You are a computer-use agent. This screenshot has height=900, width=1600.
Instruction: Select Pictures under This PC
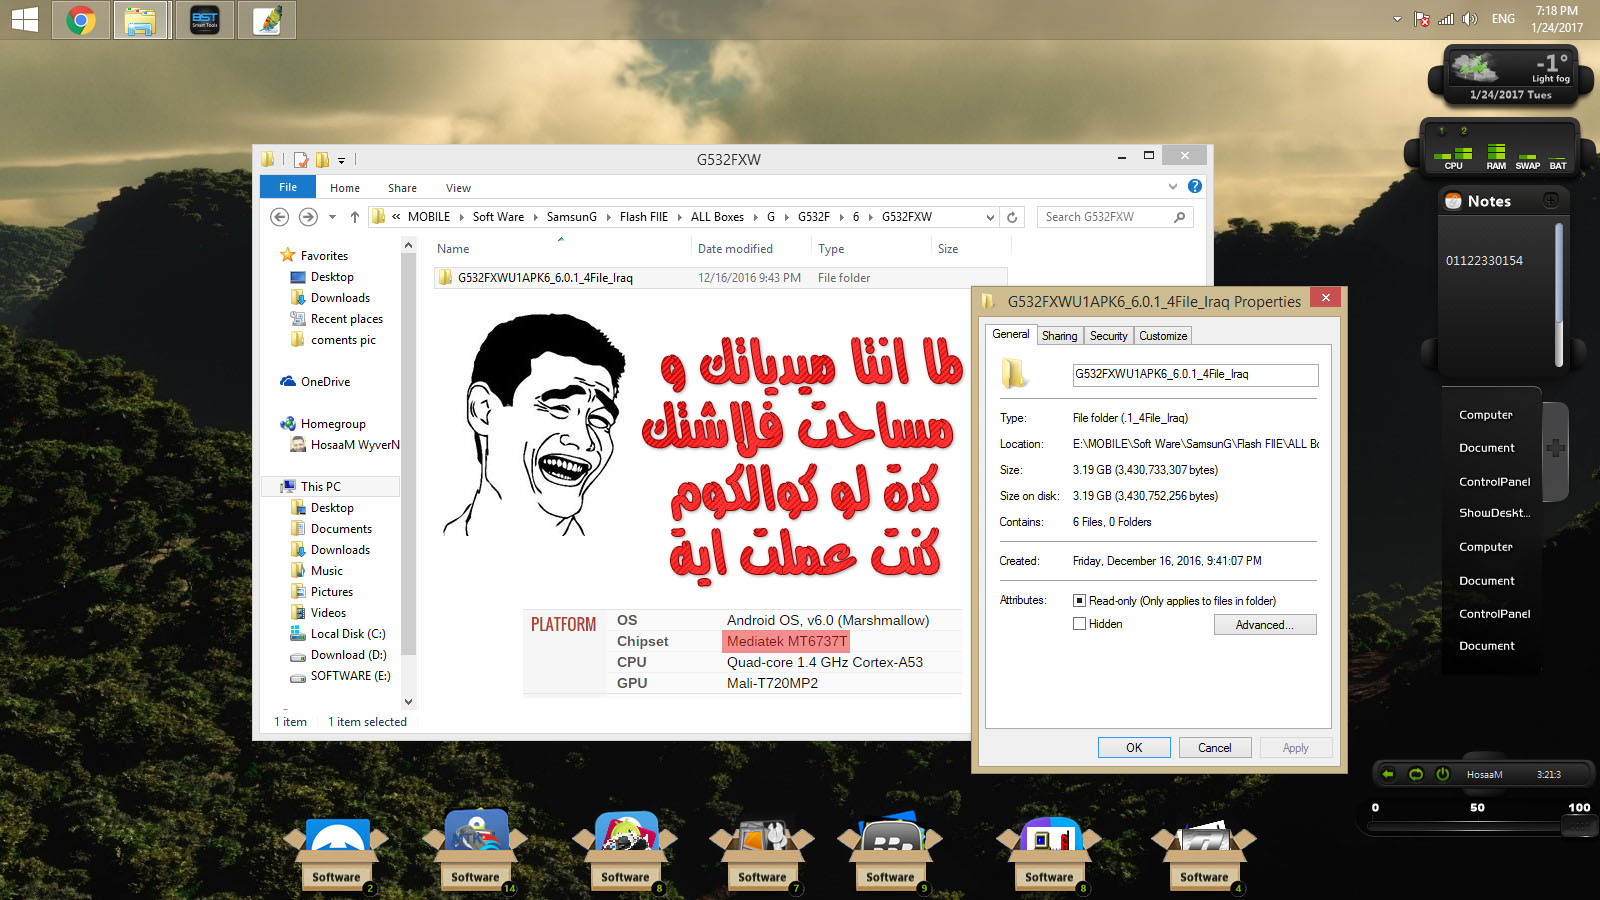click(x=332, y=592)
